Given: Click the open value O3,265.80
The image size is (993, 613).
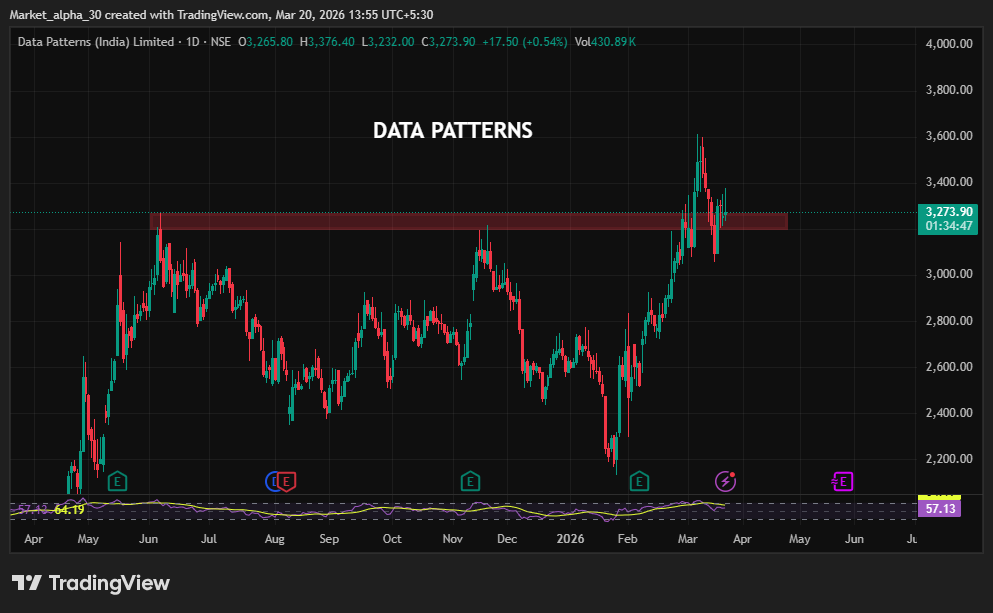Looking at the screenshot, I should [265, 42].
